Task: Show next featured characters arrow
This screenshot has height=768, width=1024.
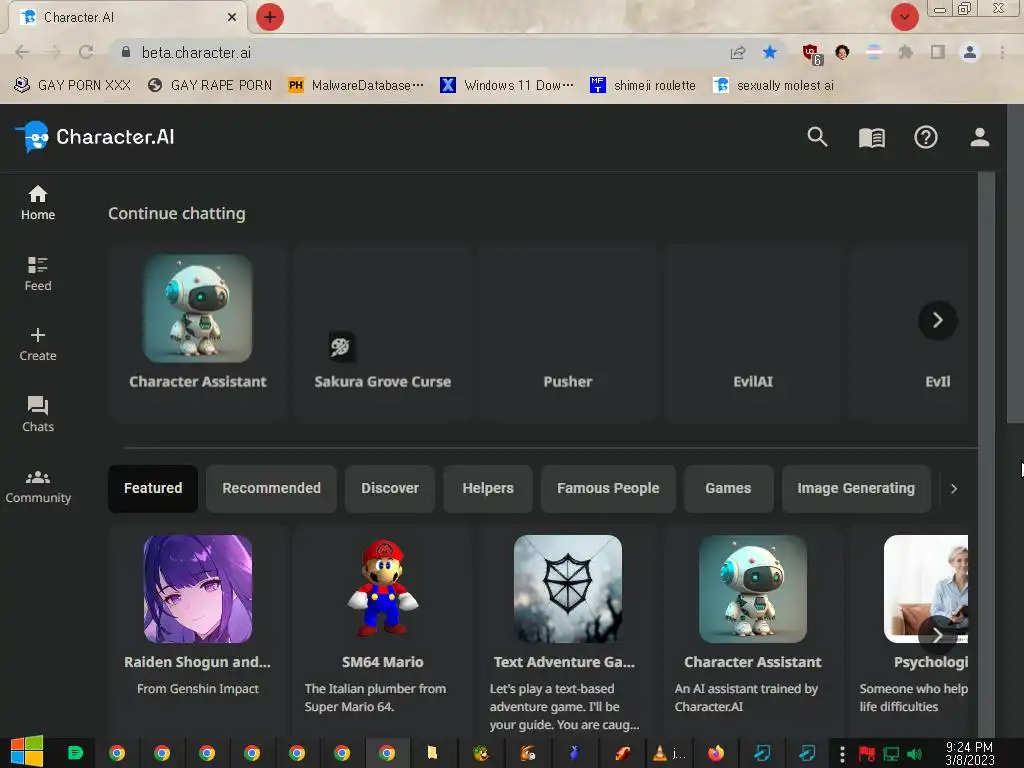Action: [938, 635]
